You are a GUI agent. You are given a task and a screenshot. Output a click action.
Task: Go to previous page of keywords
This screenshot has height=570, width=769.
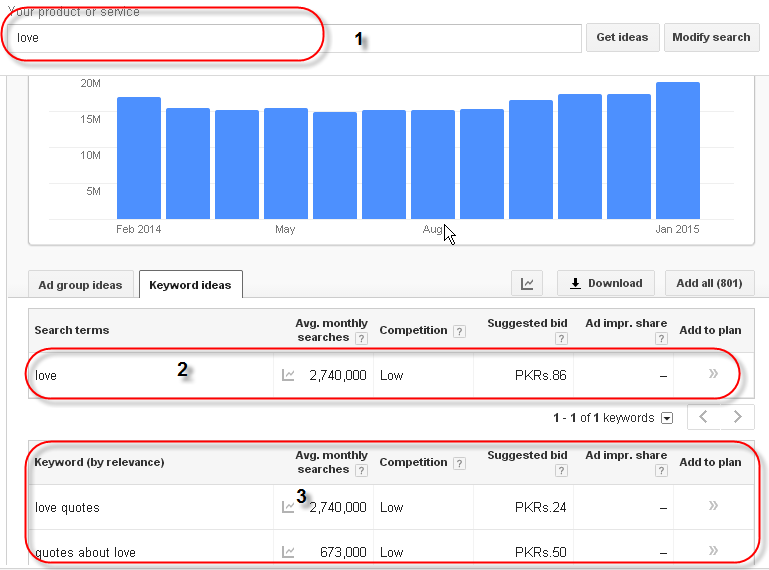click(x=704, y=417)
